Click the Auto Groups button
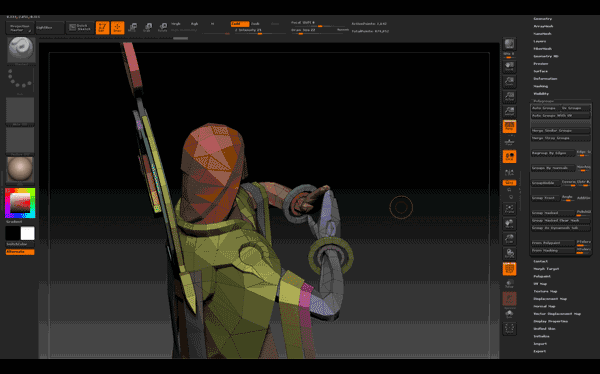Image resolution: width=600 pixels, height=374 pixels. point(545,108)
